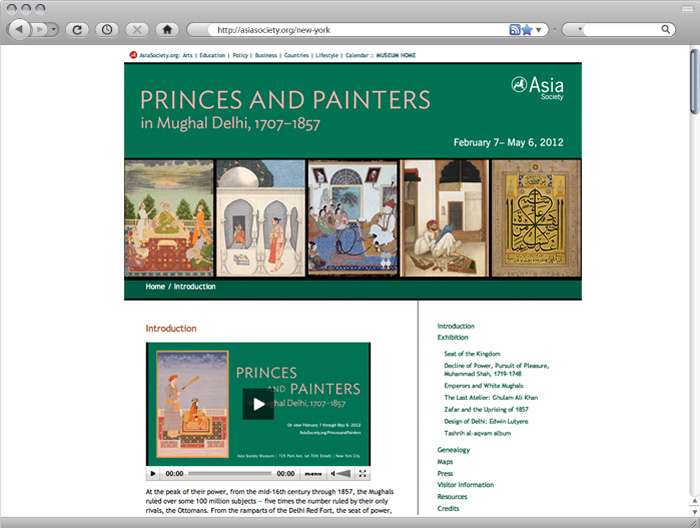The height and width of the screenshot is (528, 700).
Task: Open sidebar Exhibition link
Action: click(453, 337)
